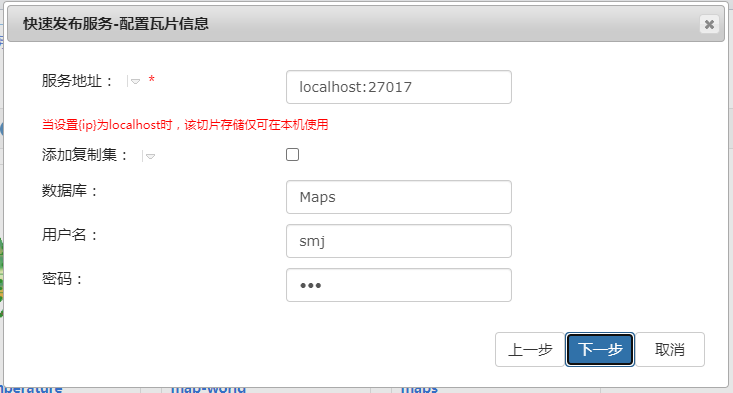The image size is (733, 393).
Task: Click the 数据库 label
Action: [x=70, y=191]
